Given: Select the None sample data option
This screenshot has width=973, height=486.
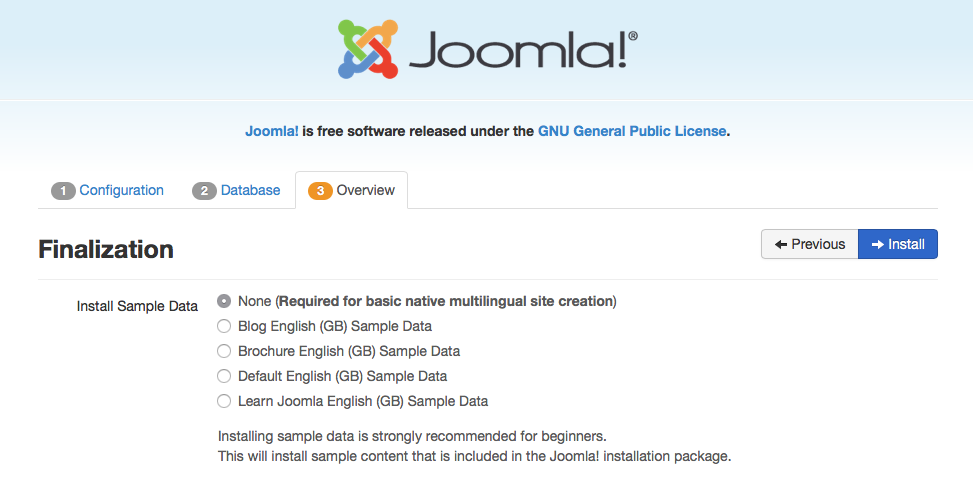Looking at the screenshot, I should [x=224, y=301].
